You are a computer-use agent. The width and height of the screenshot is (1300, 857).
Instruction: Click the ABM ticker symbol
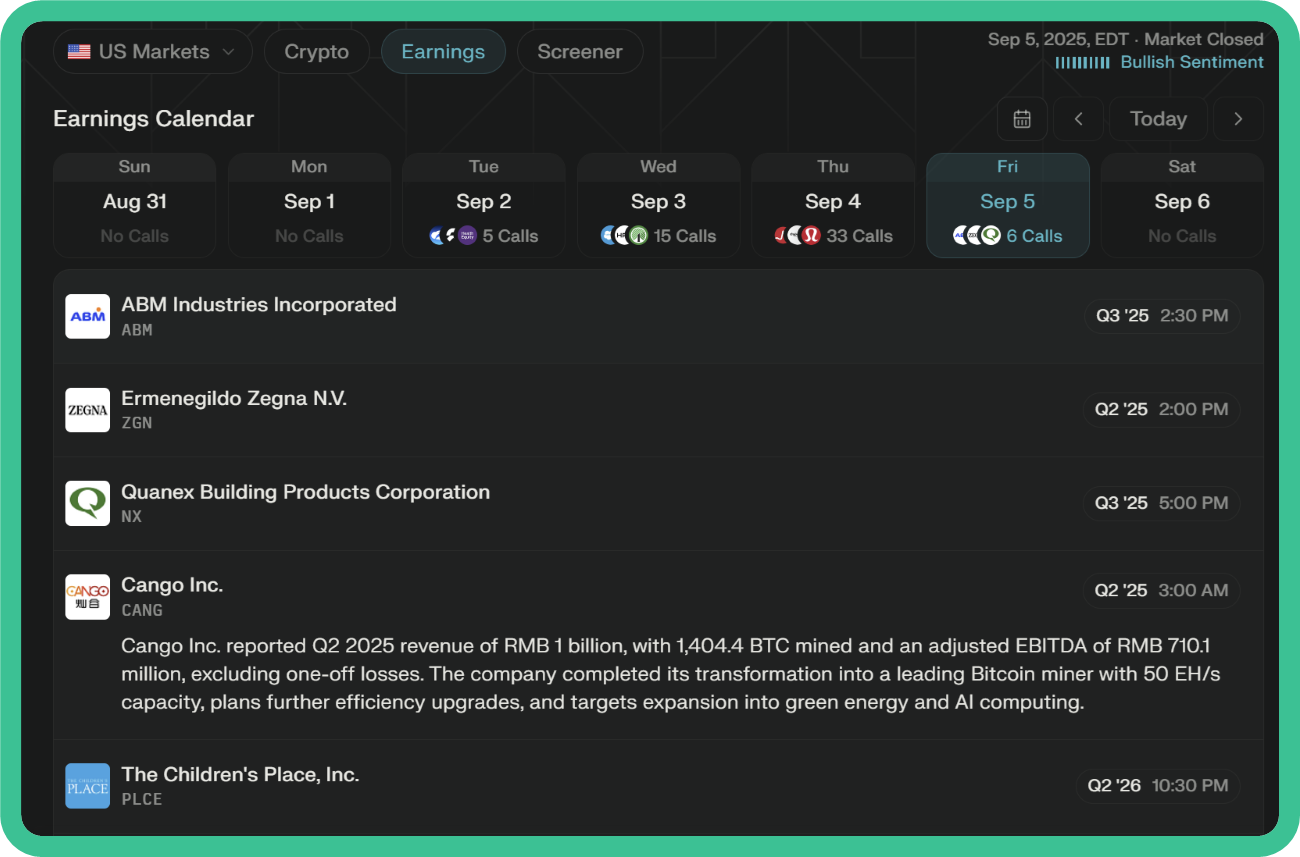(x=137, y=330)
